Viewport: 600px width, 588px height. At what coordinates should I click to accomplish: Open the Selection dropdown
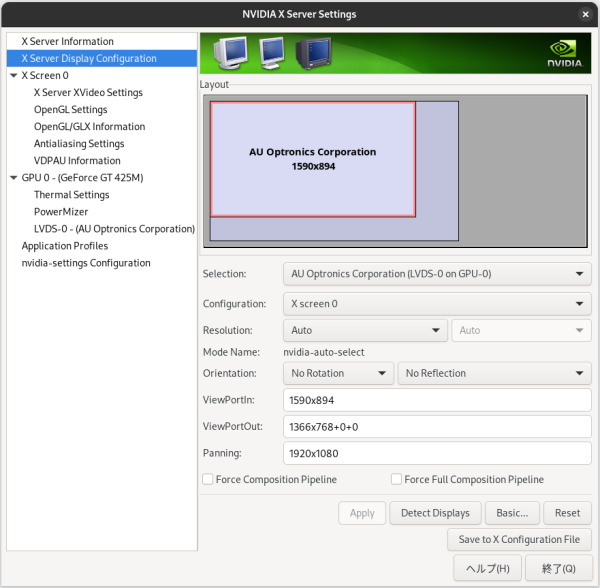437,274
